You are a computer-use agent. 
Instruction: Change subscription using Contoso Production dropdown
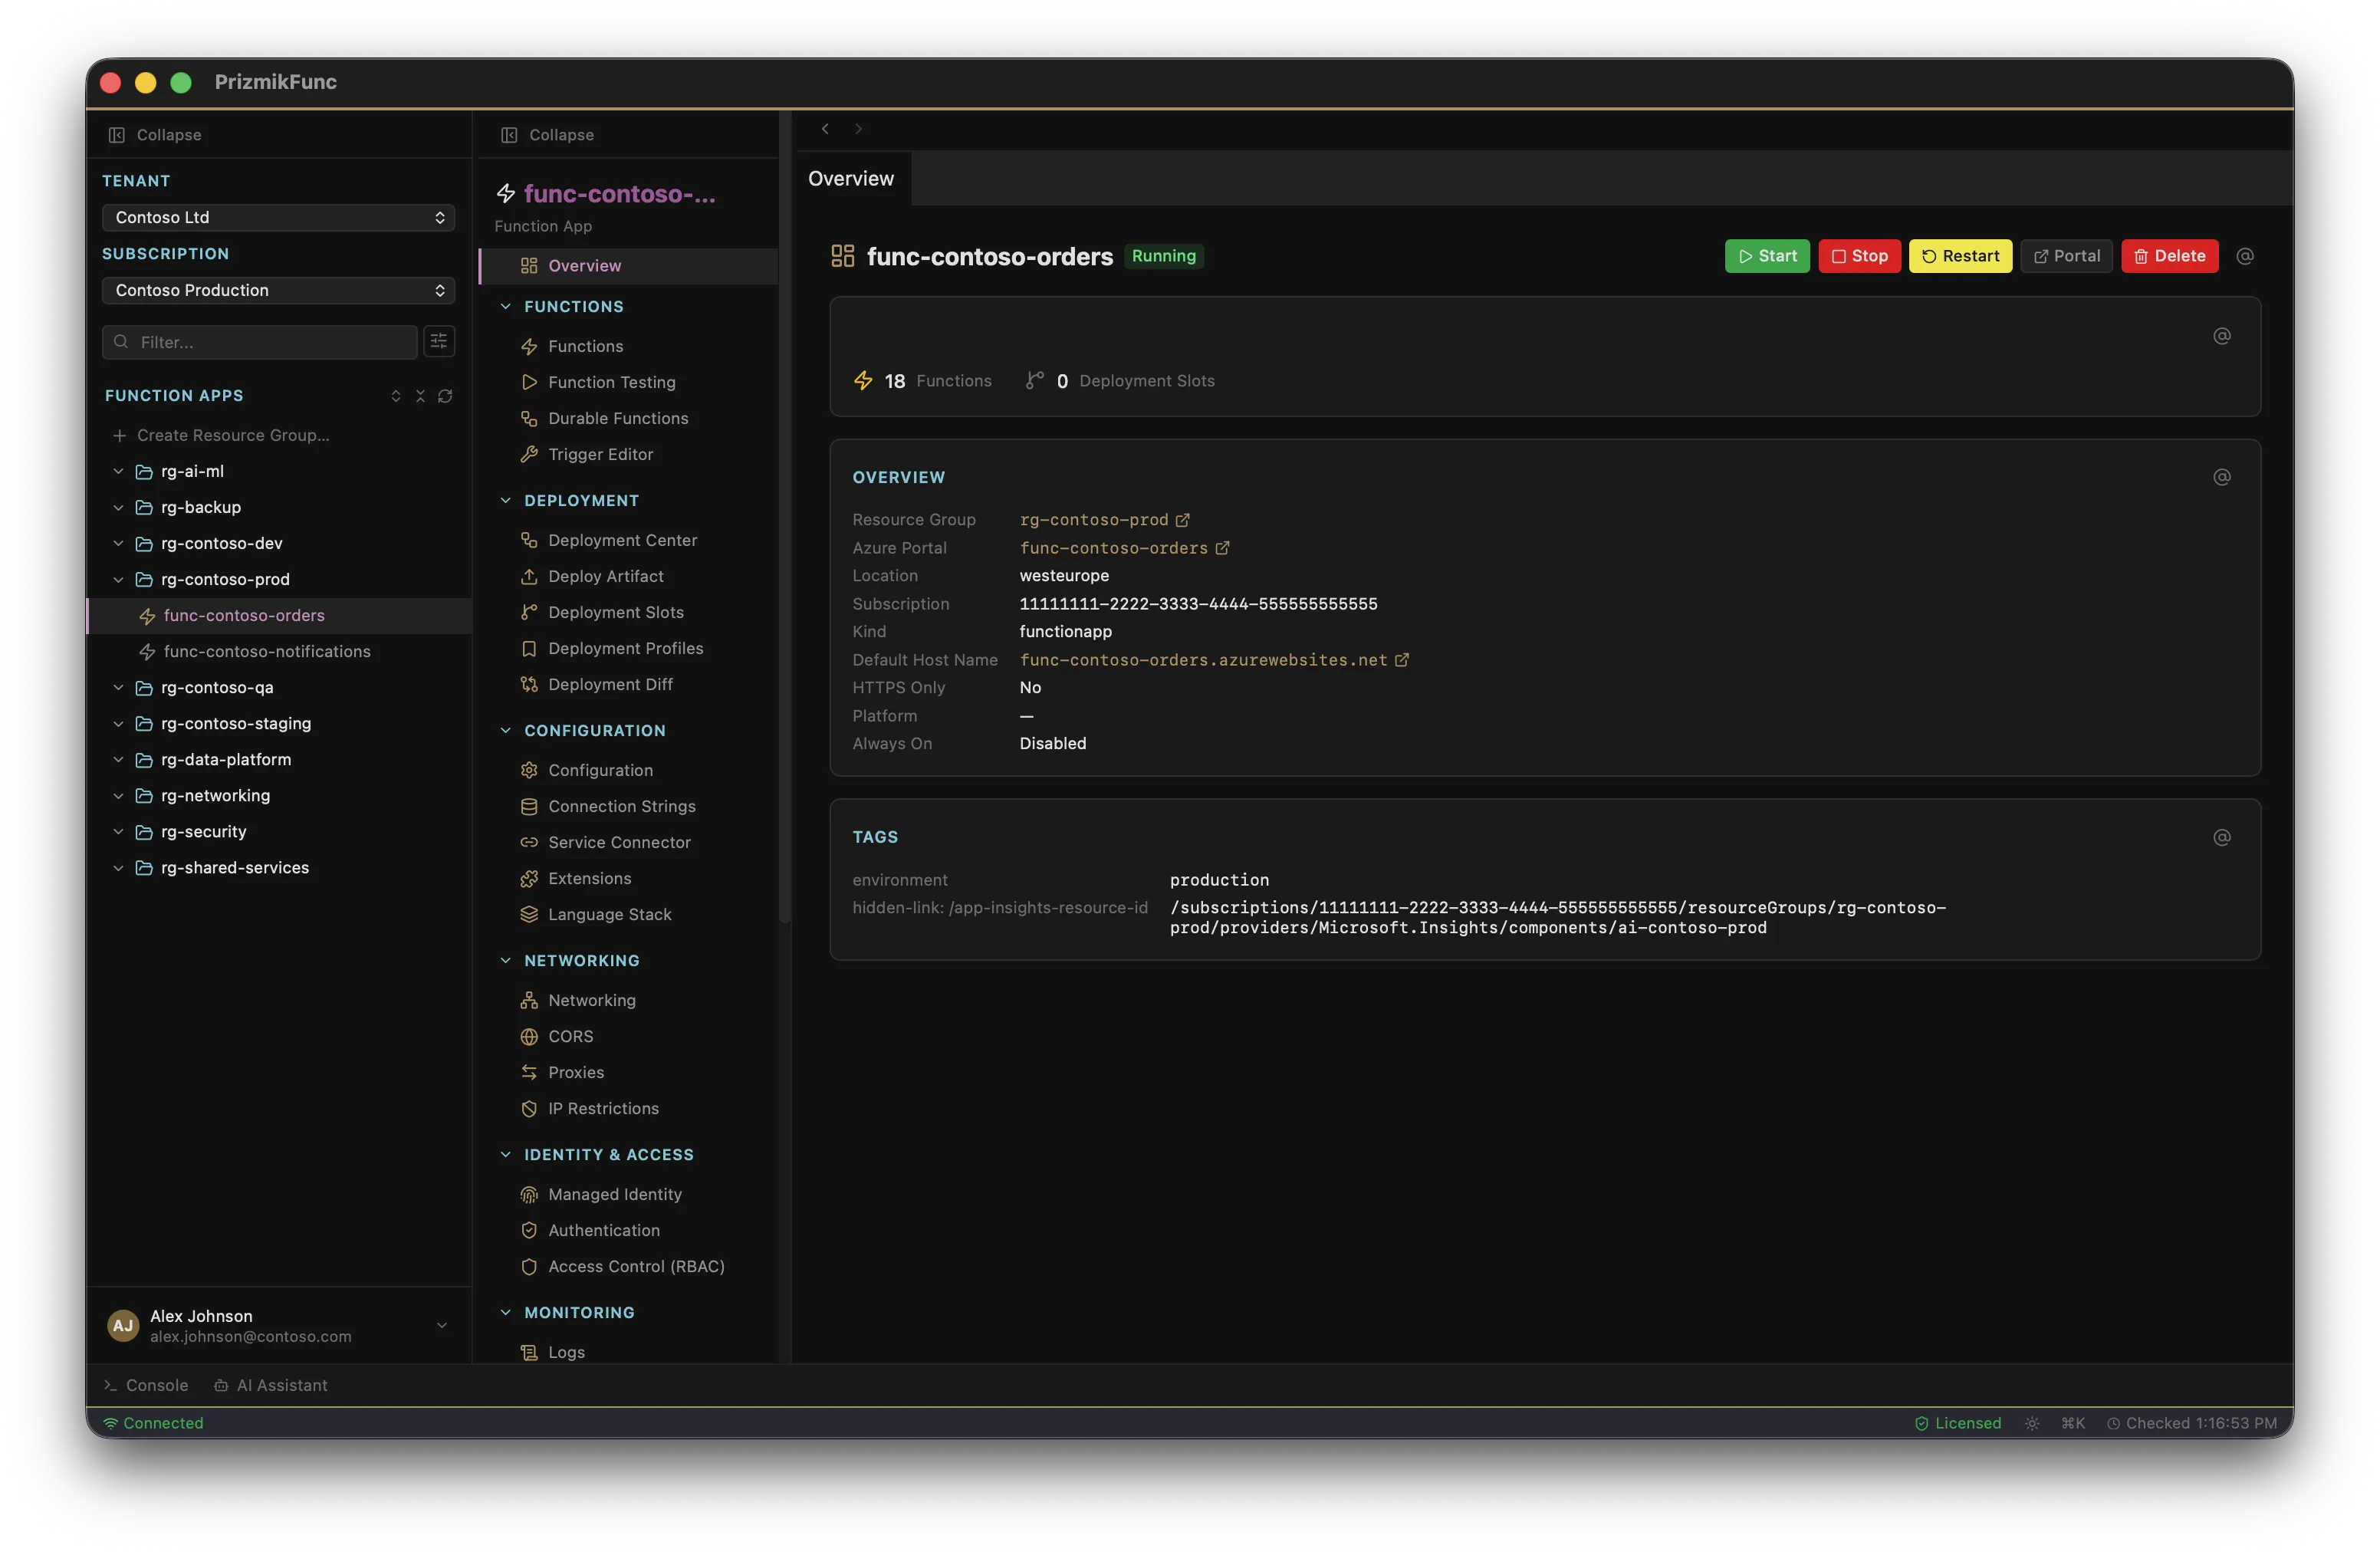[x=277, y=290]
